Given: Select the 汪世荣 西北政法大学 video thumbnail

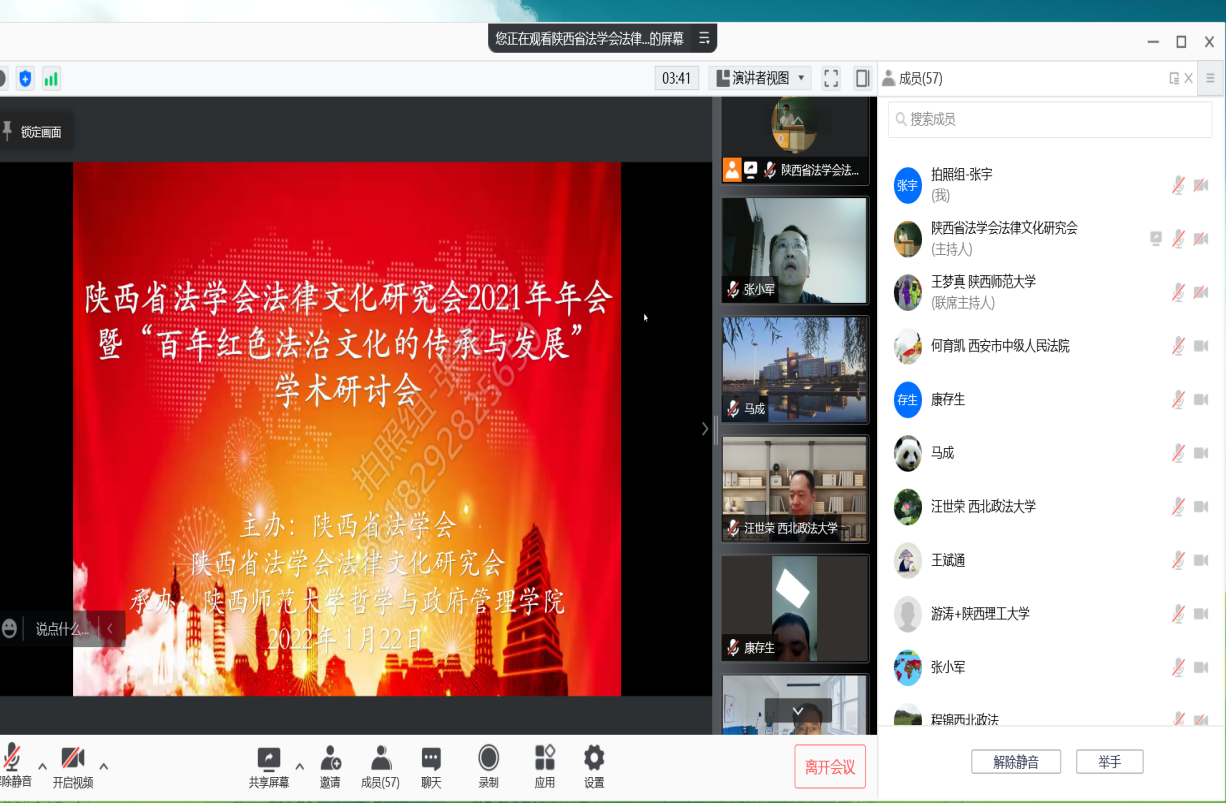Looking at the screenshot, I should click(795, 488).
